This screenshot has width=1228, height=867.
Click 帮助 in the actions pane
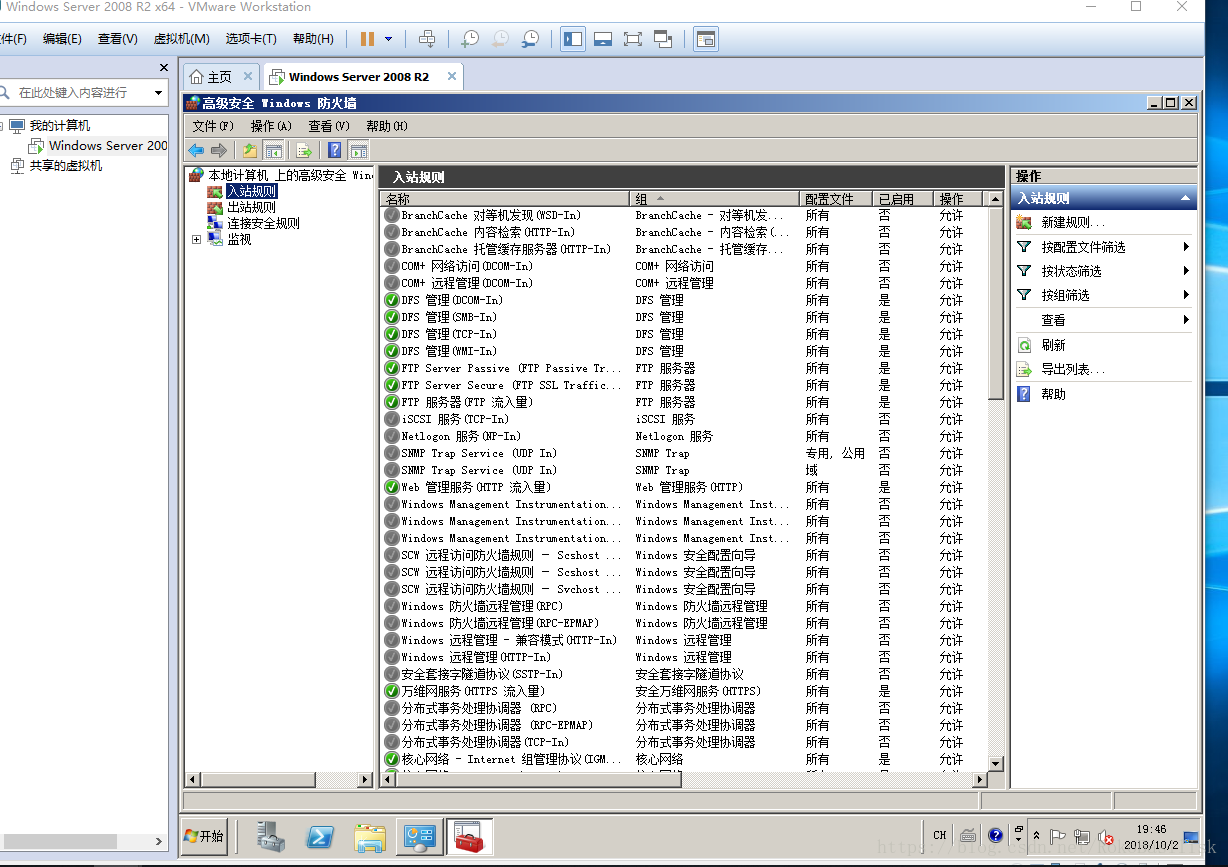1053,394
